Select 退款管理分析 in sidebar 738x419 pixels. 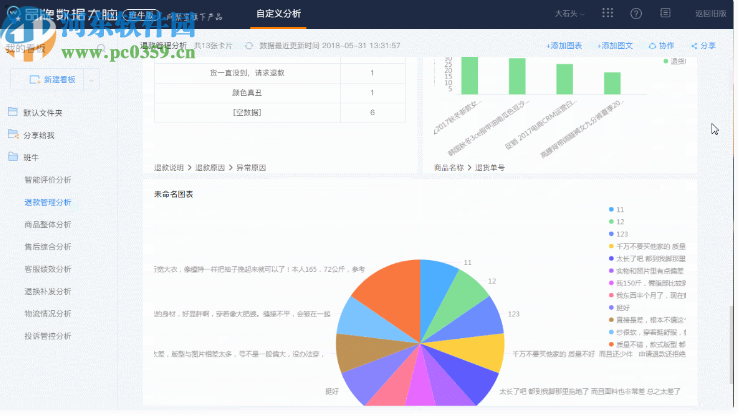coord(48,202)
